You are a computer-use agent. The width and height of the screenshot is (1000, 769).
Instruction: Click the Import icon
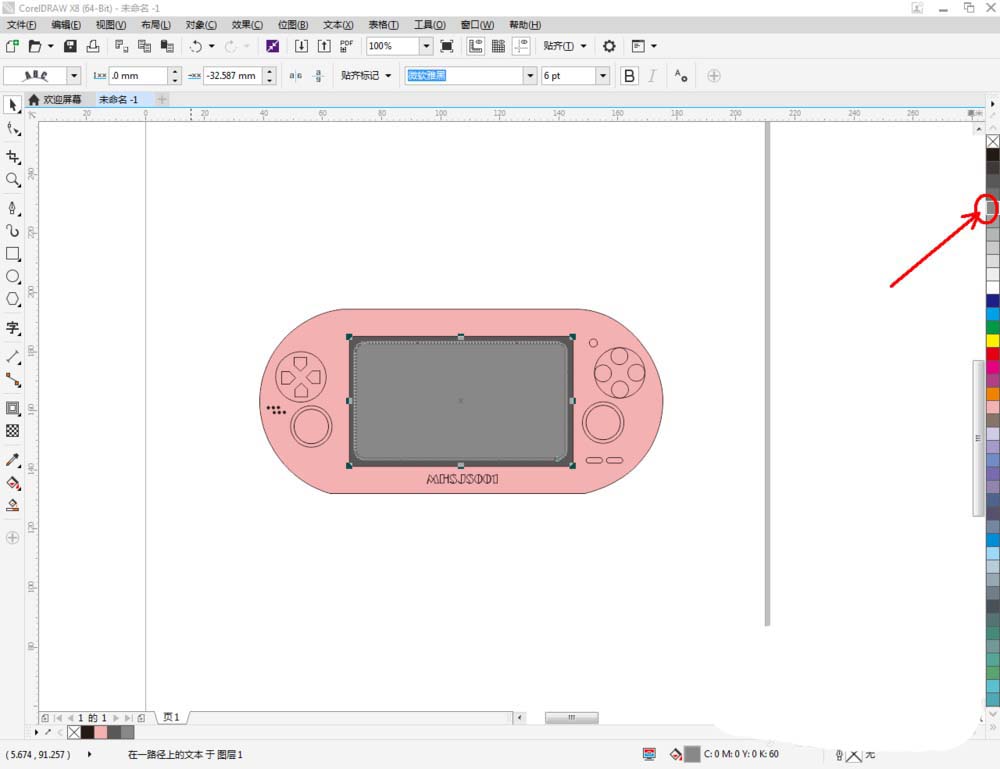coord(301,46)
